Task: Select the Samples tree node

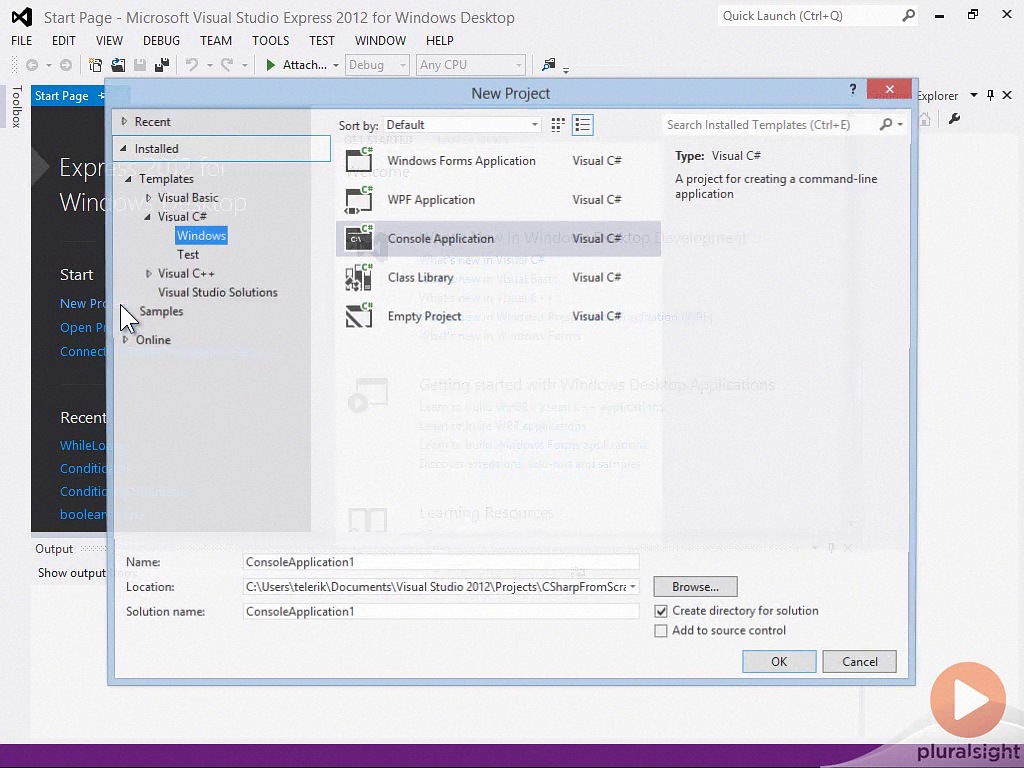Action: pyautogui.click(x=161, y=312)
